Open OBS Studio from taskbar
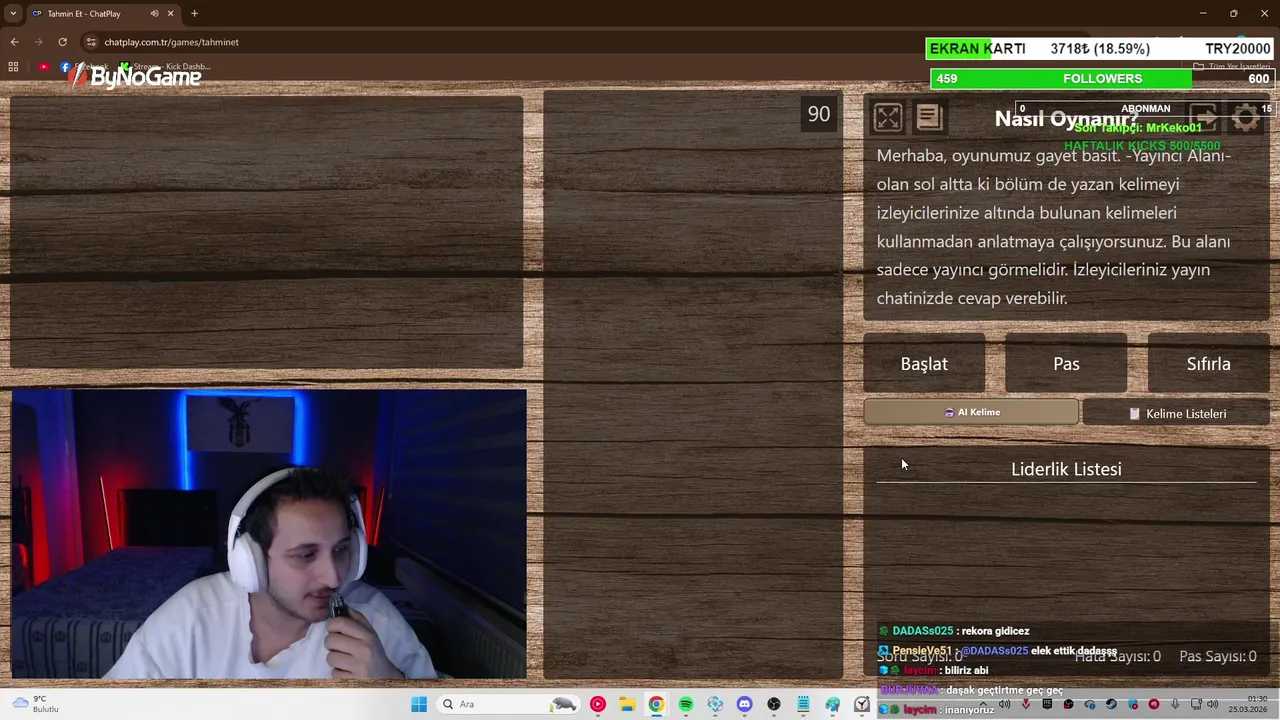The height and width of the screenshot is (720, 1280). tap(774, 704)
